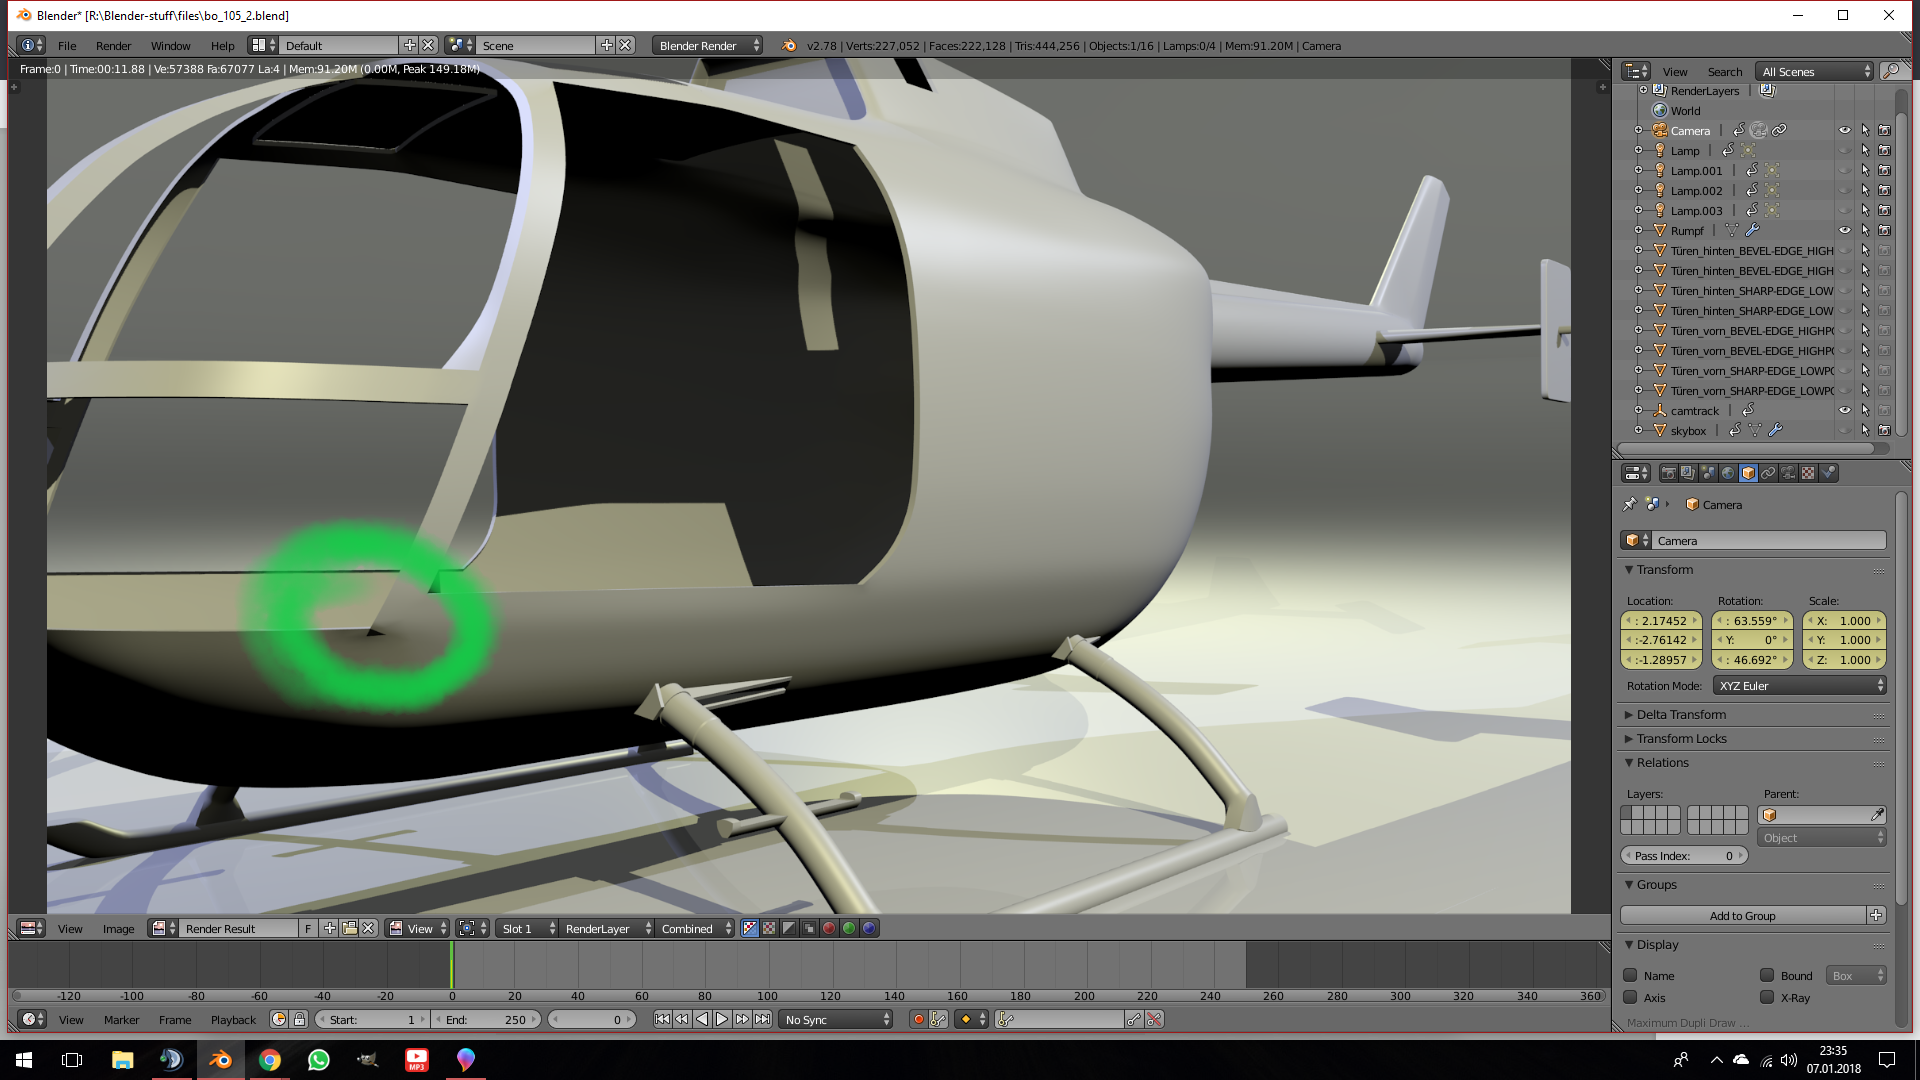Open the Image menu in the image editor
Screen dimensions: 1920x1080
click(118, 928)
